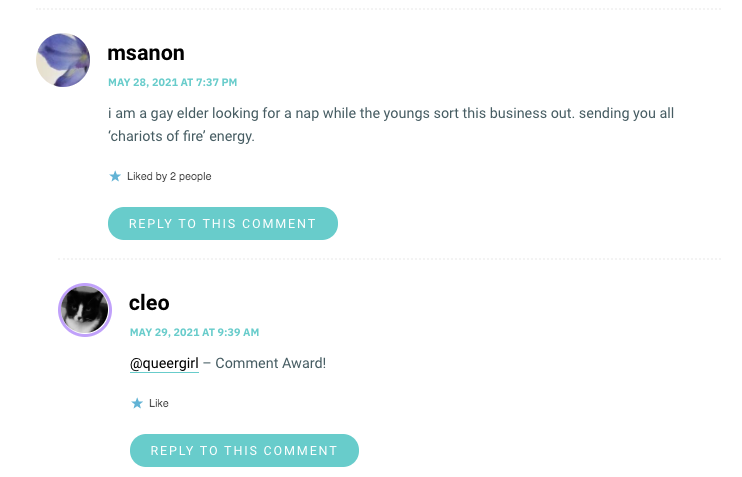Image resolution: width=742 pixels, height=477 pixels.
Task: Click the star icon beside Liked by 2 people
Action: coord(115,177)
